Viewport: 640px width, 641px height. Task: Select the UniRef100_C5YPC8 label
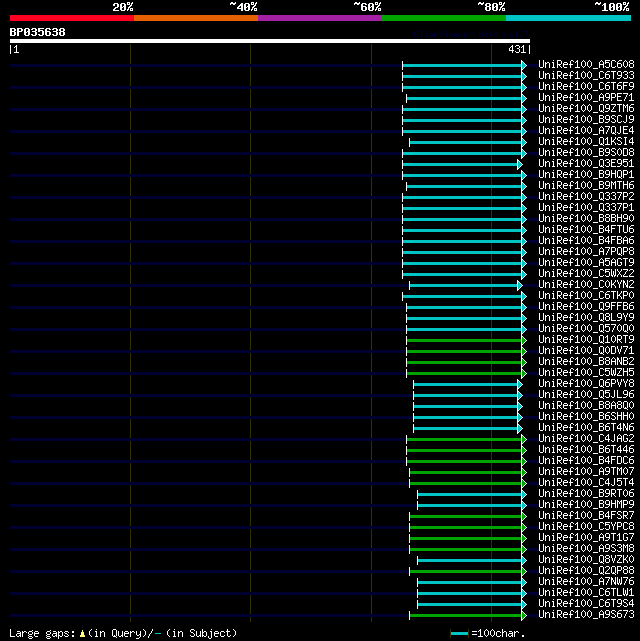[586, 527]
